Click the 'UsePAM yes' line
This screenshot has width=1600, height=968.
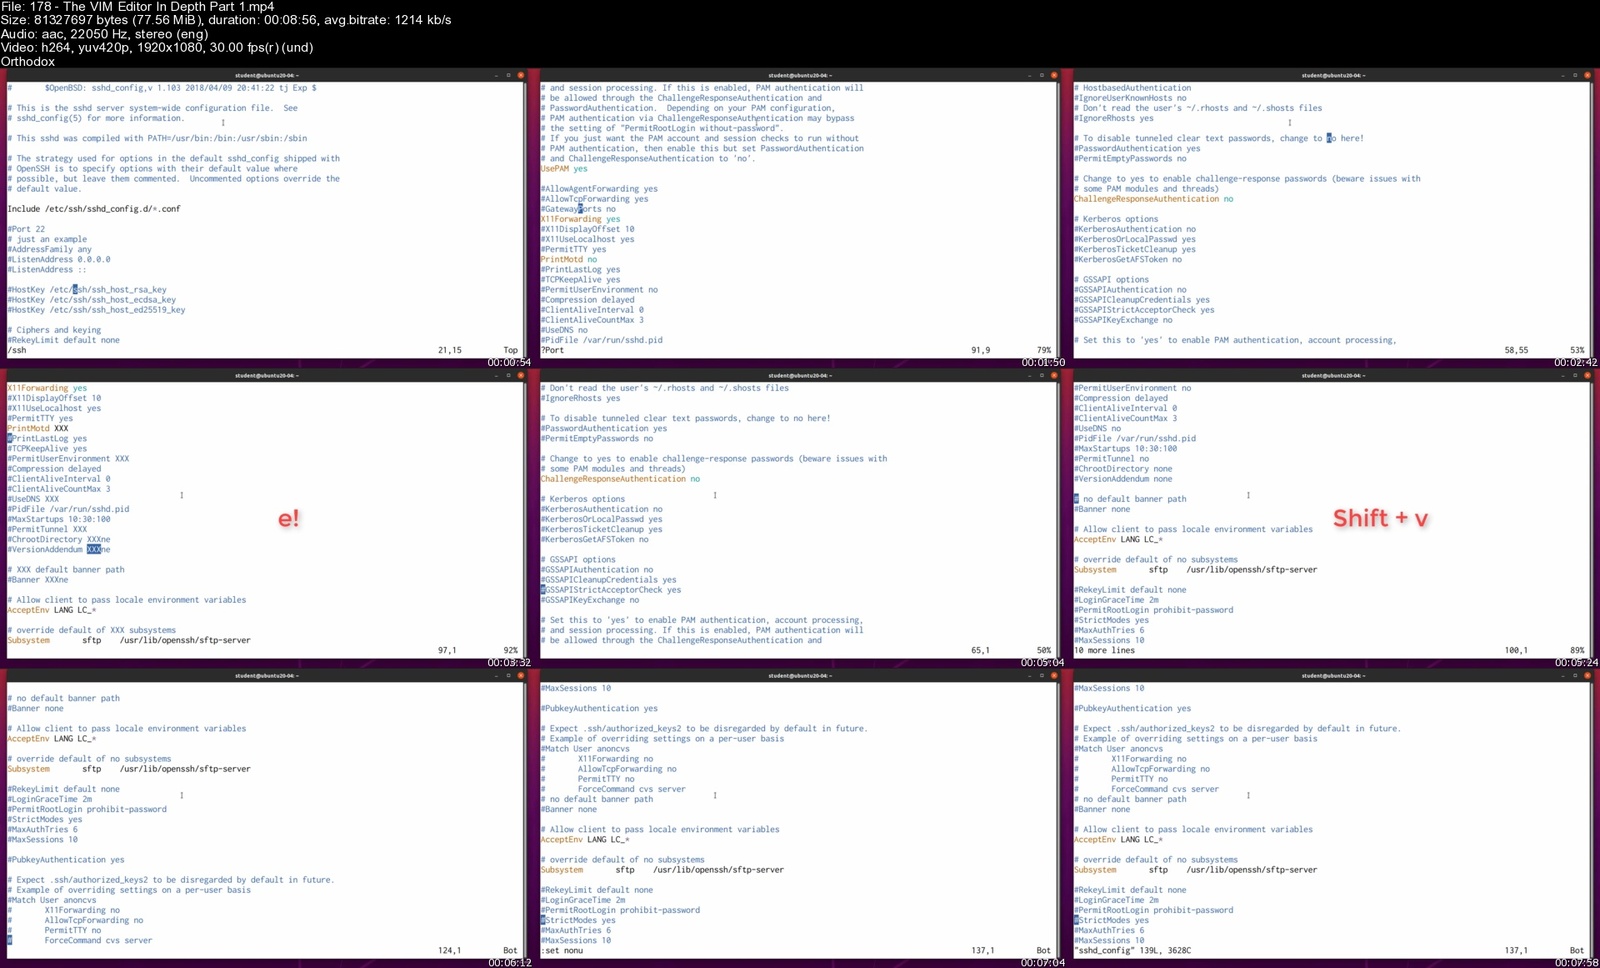coord(564,169)
